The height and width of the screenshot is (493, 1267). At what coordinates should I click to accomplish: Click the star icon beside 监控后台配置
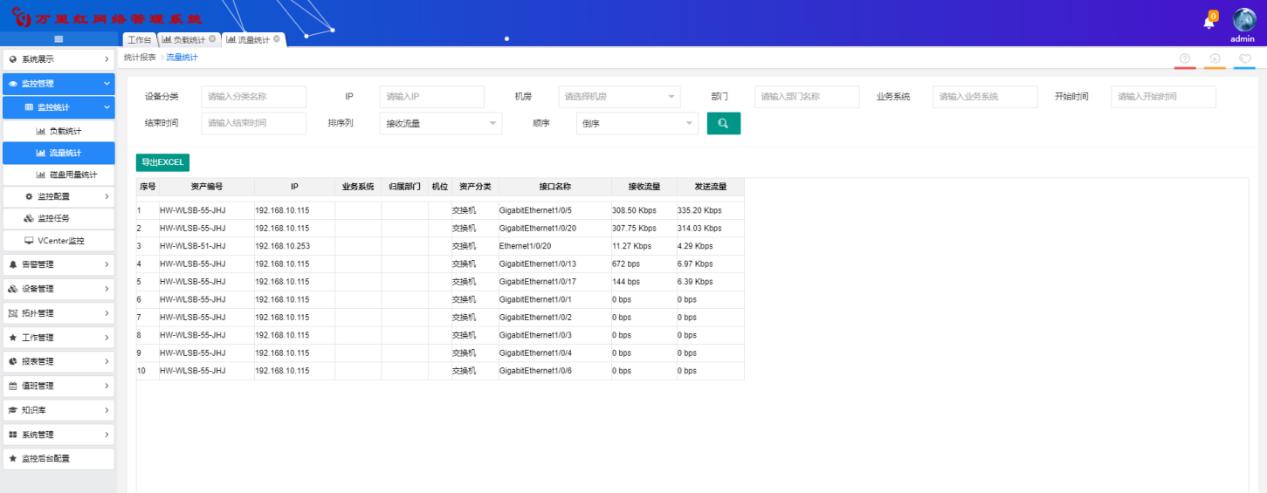click(x=14, y=459)
